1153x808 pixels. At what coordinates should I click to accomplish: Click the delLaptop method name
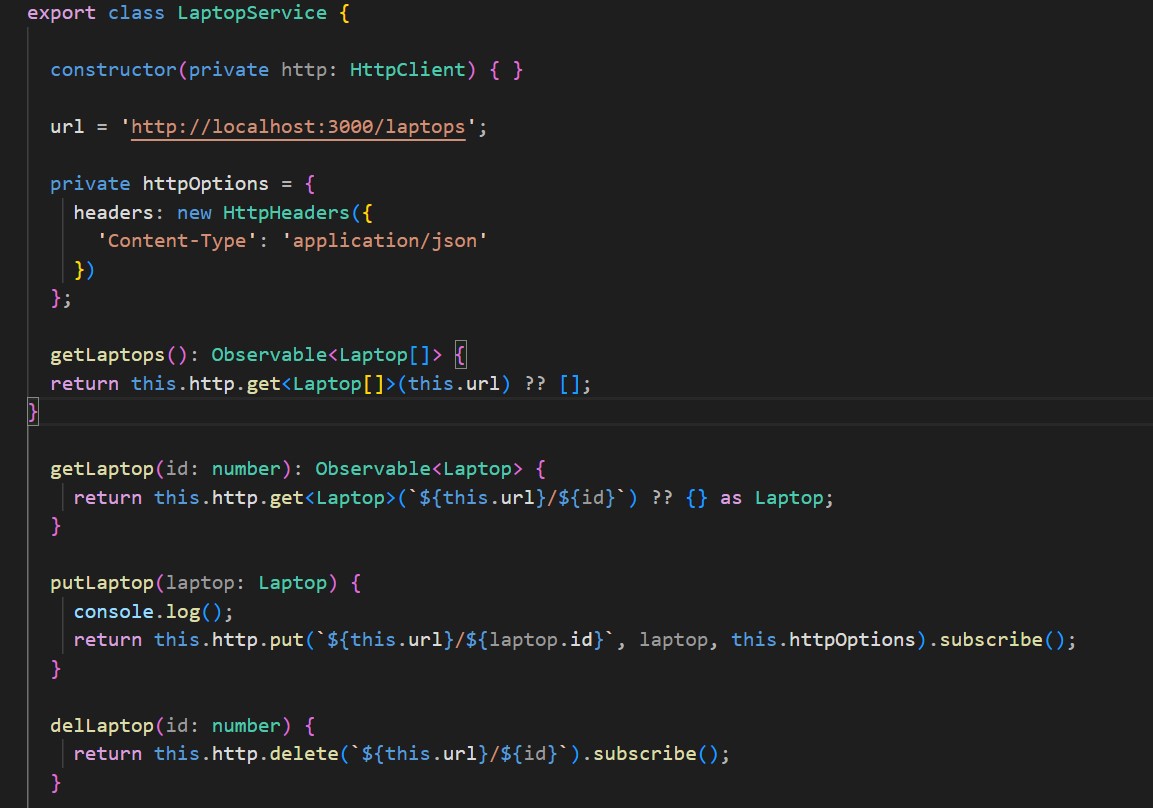coord(102,725)
